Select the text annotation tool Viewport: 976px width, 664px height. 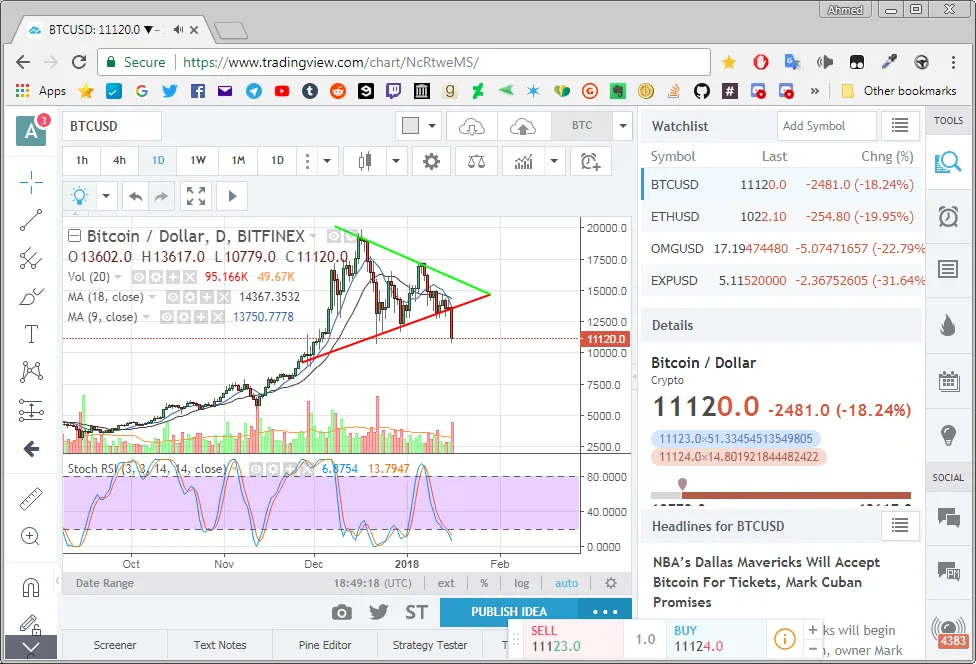pyautogui.click(x=30, y=334)
